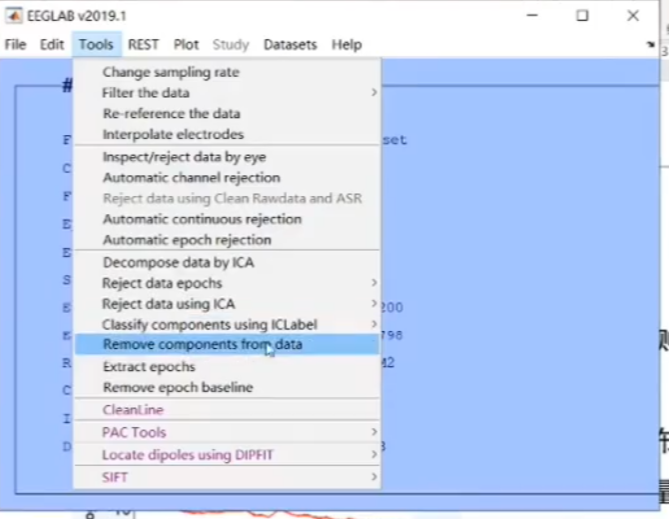The height and width of the screenshot is (519, 669).
Task: Open the REST menu
Action: [x=143, y=45]
